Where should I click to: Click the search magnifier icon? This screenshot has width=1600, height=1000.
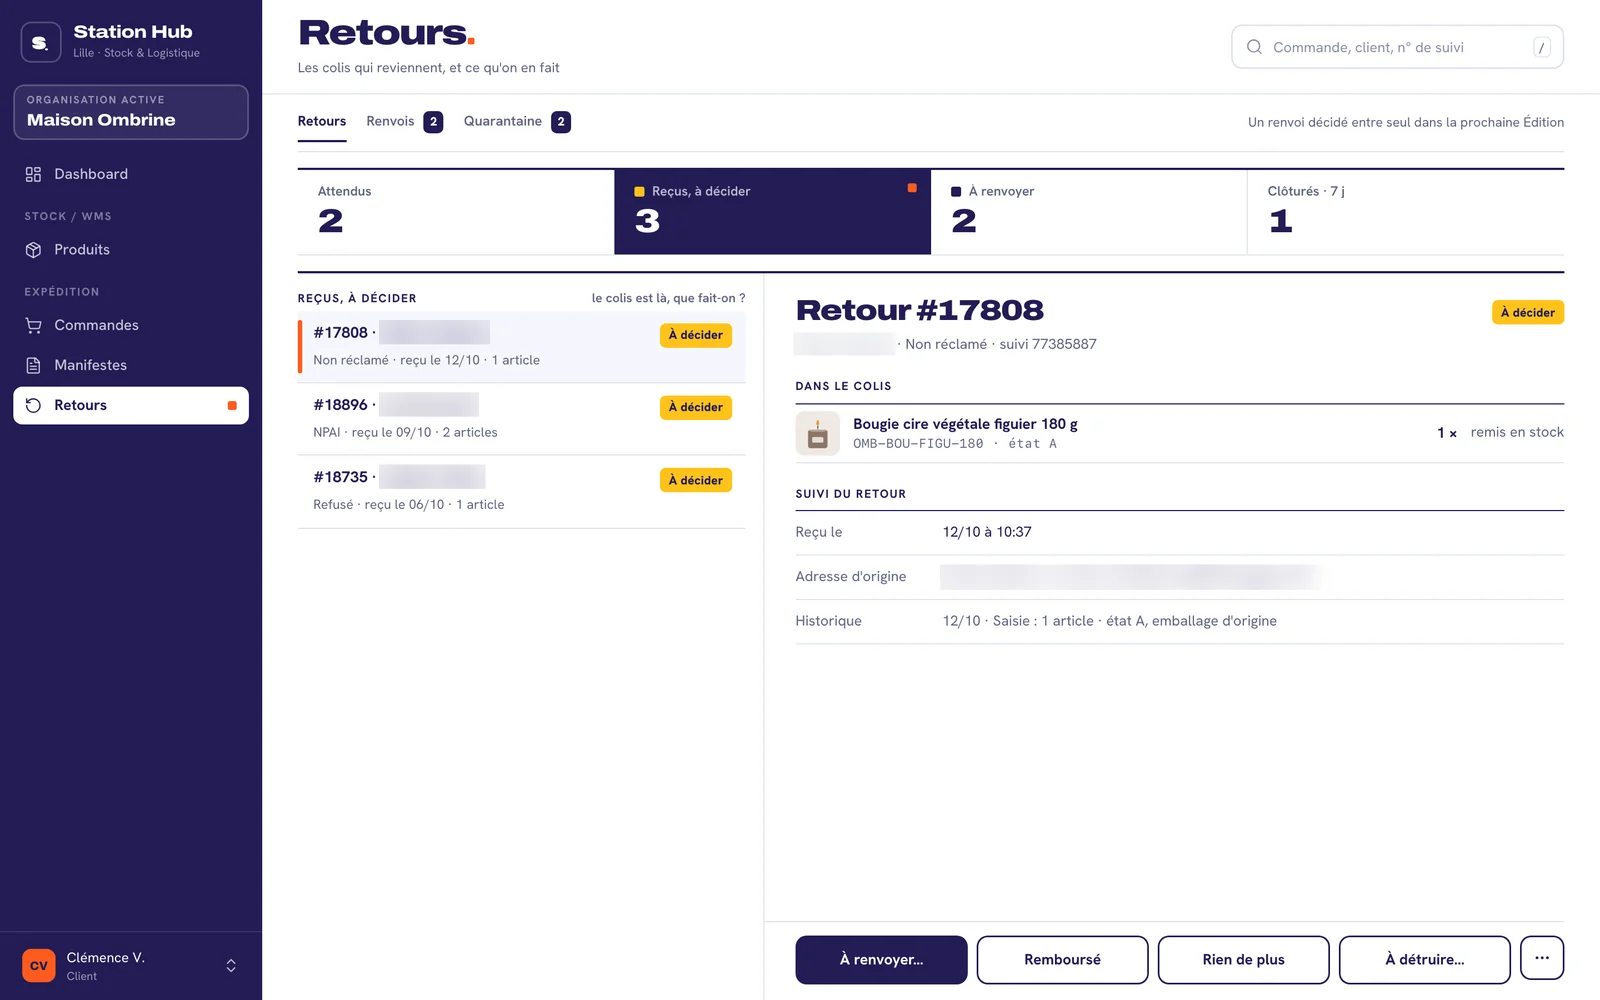pos(1254,47)
